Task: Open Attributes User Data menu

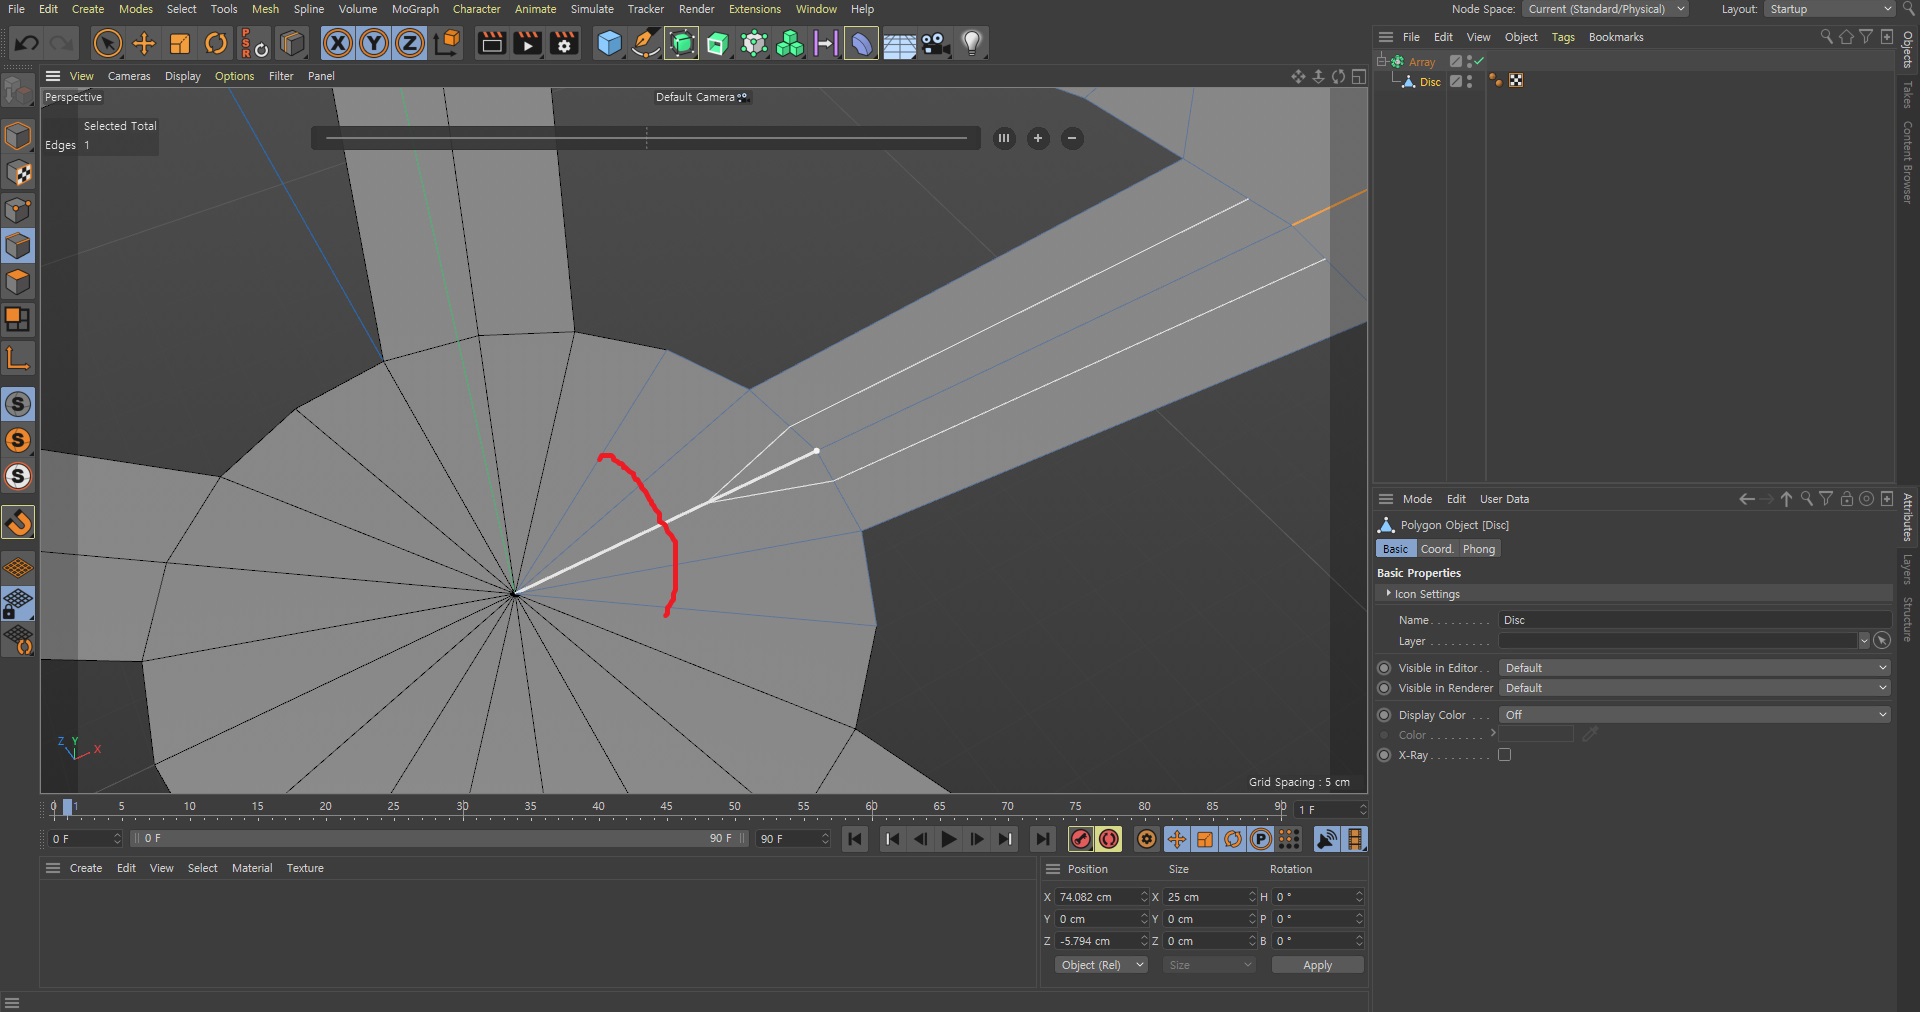Action: (1504, 499)
